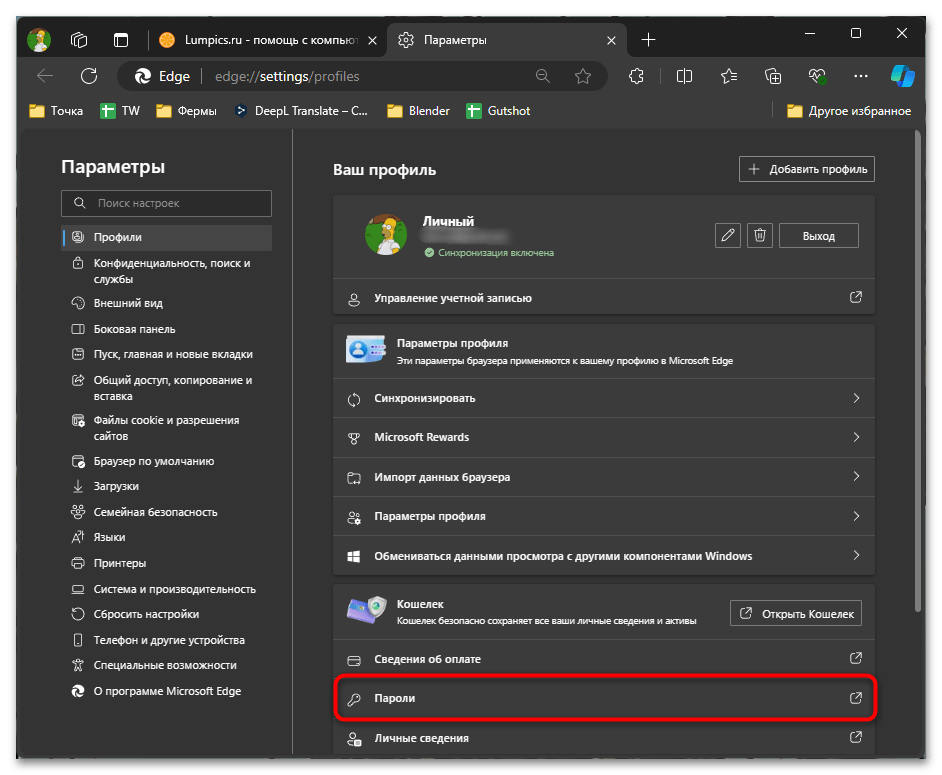Open Принтеры settings

point(167,564)
